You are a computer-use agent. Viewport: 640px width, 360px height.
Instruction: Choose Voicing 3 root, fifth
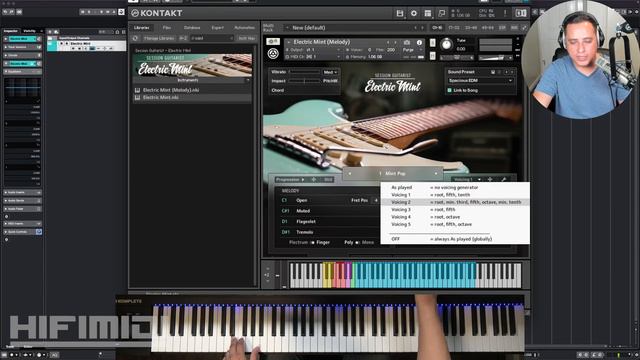[x=455, y=210]
